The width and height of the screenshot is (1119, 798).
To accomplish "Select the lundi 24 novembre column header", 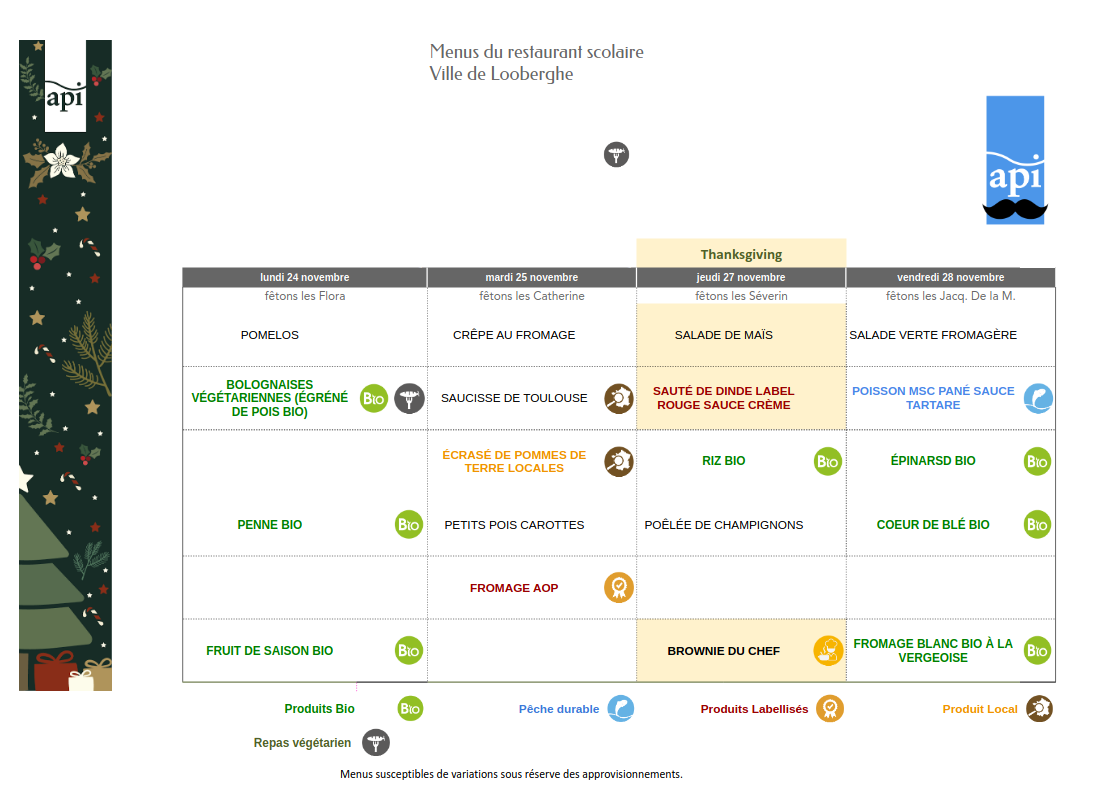I will 305,277.
